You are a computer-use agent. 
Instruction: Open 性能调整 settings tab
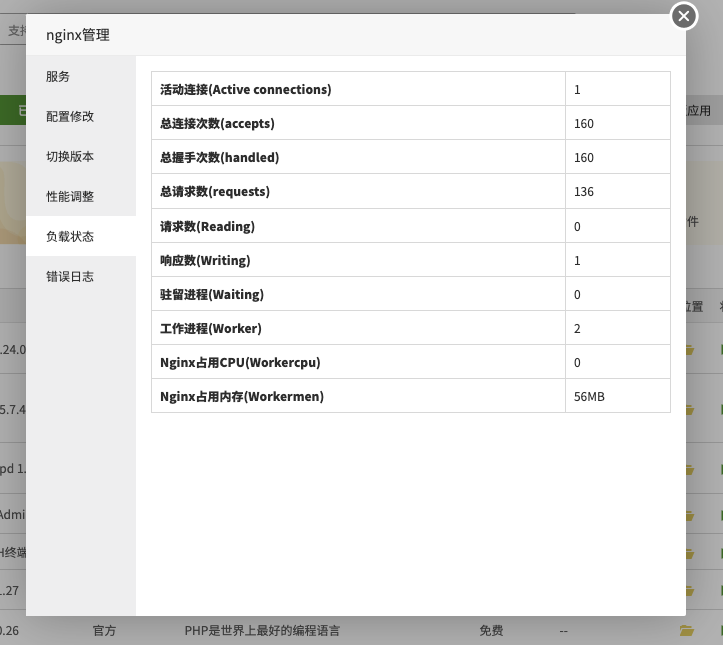coord(81,196)
